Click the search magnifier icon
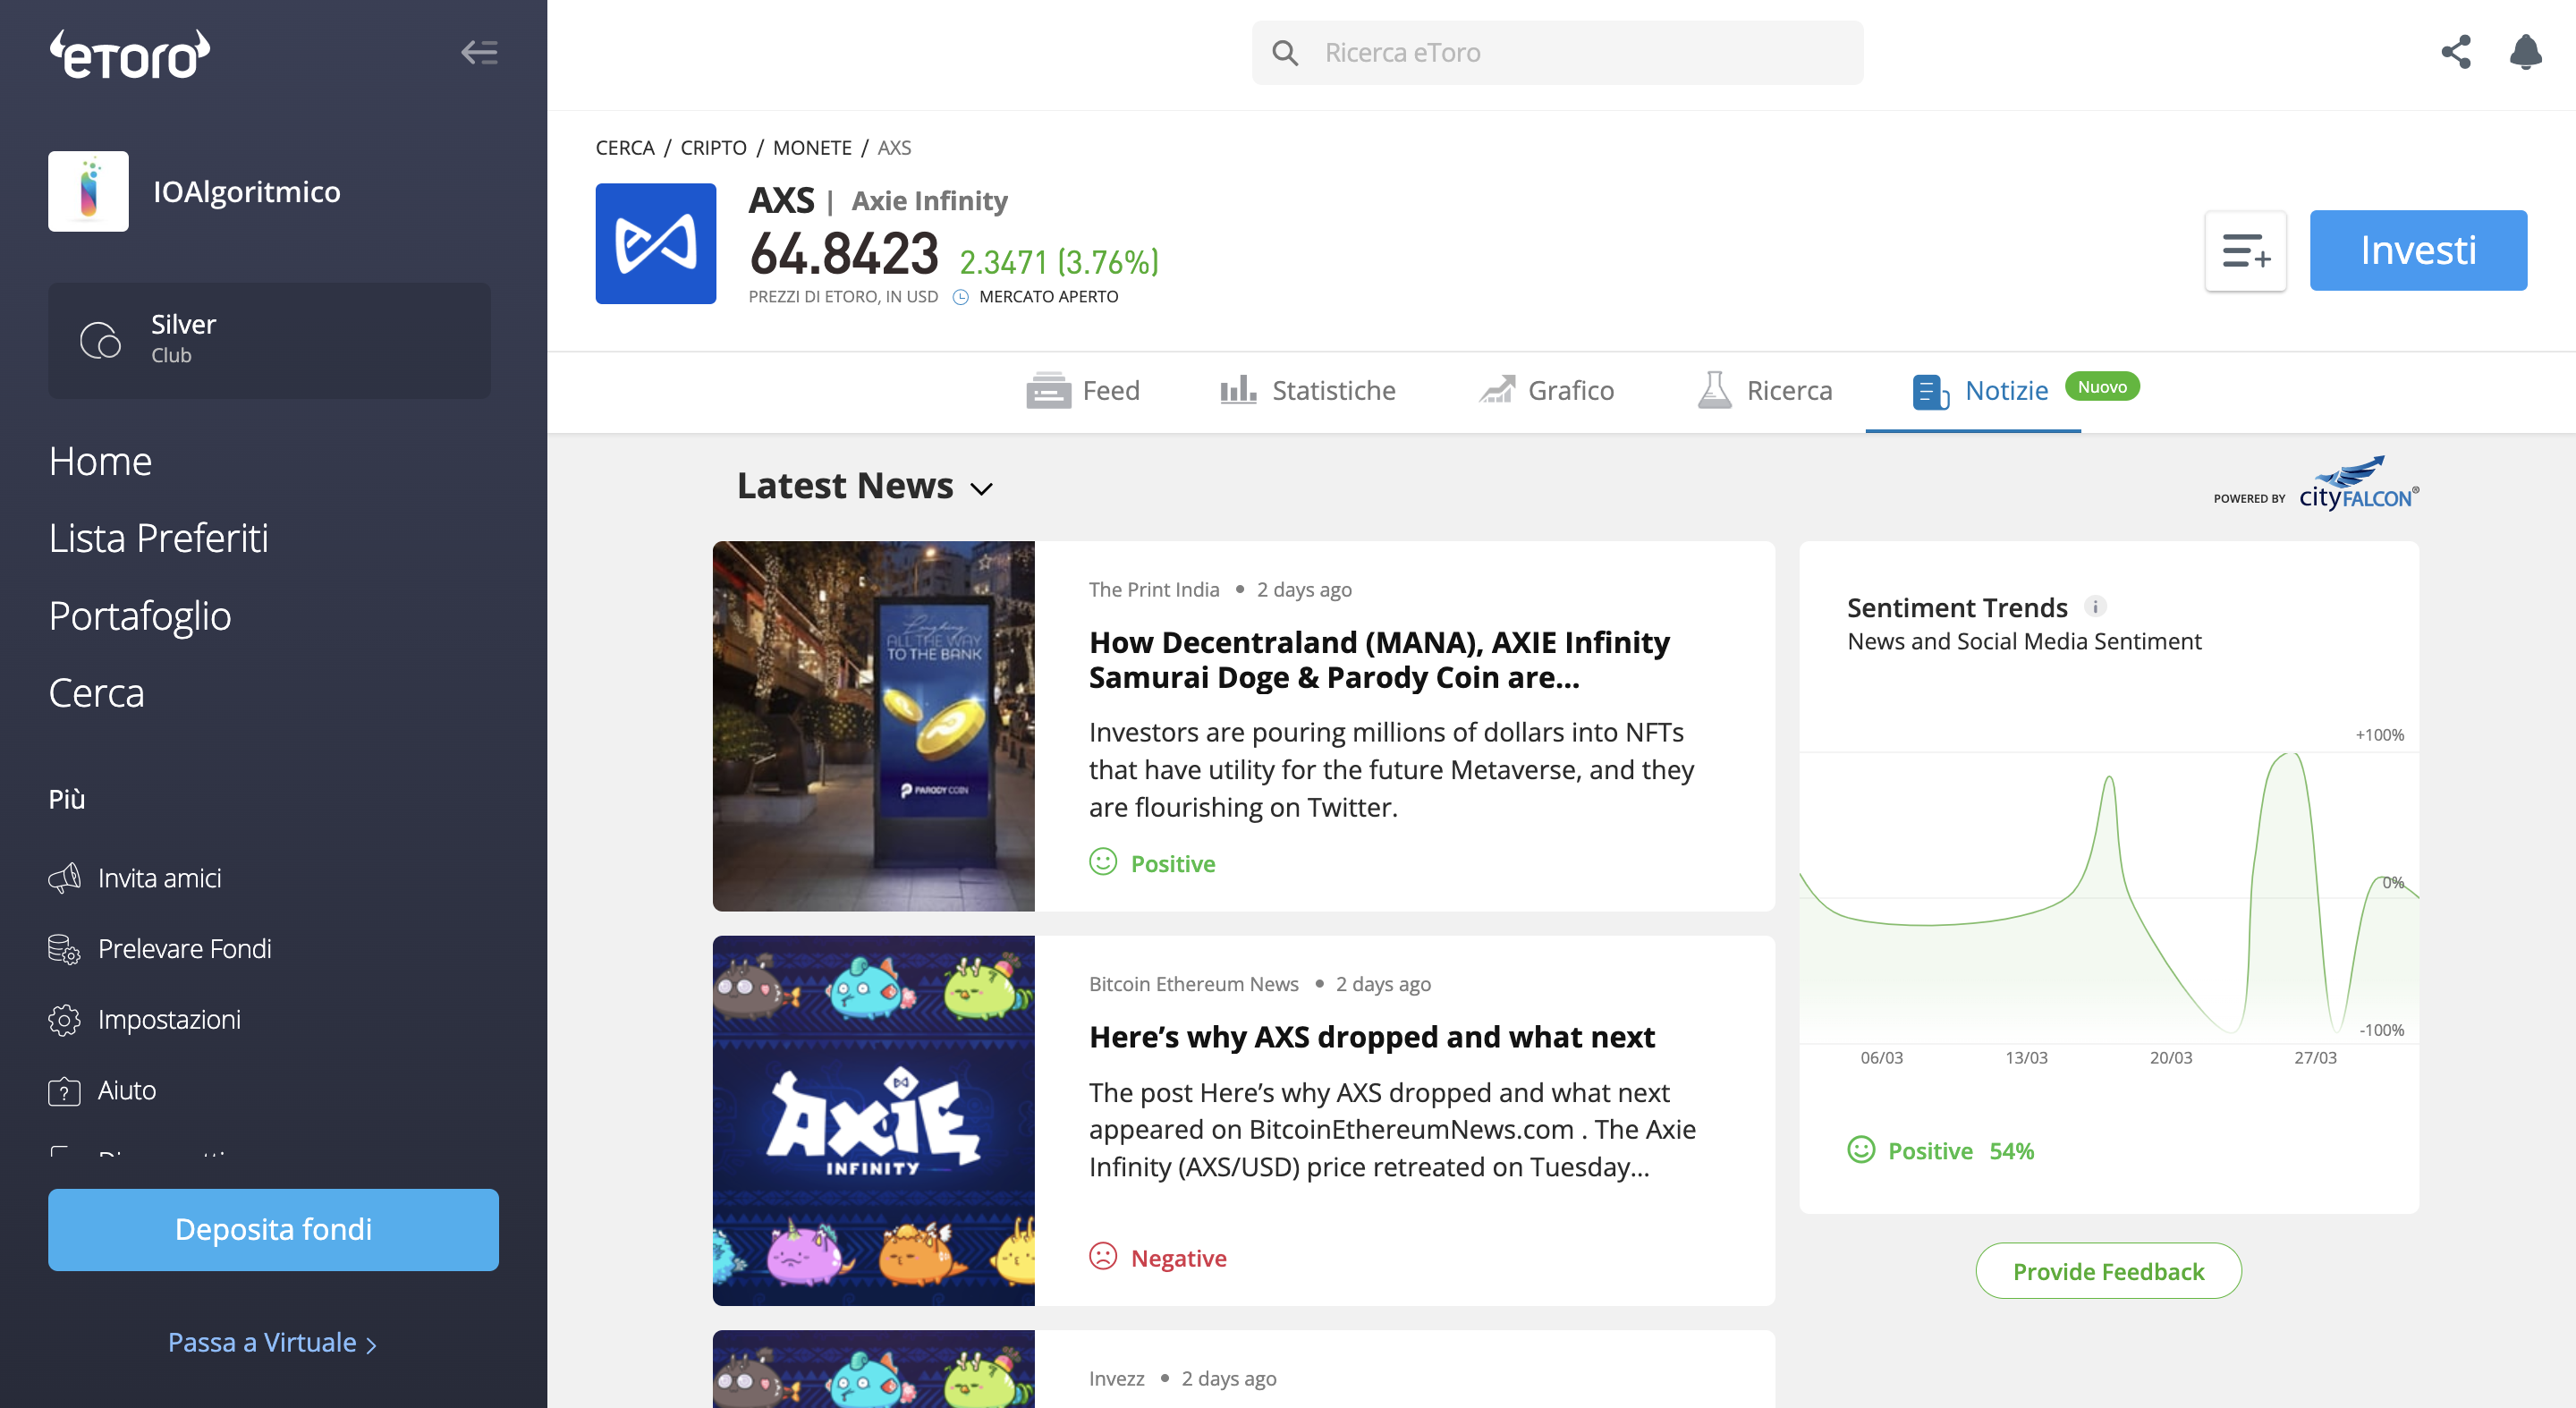2576x1408 pixels. (1285, 53)
